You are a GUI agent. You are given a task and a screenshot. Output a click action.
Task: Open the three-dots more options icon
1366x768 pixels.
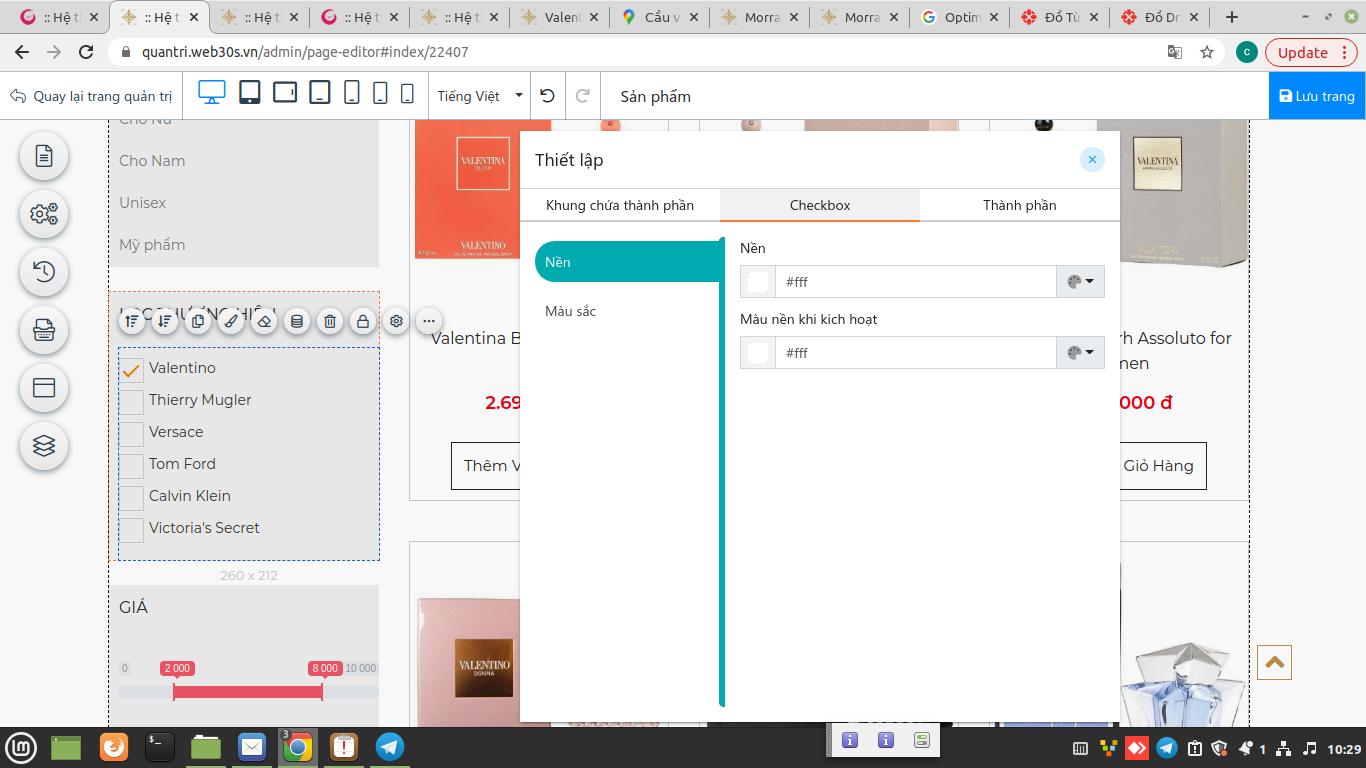tap(429, 321)
